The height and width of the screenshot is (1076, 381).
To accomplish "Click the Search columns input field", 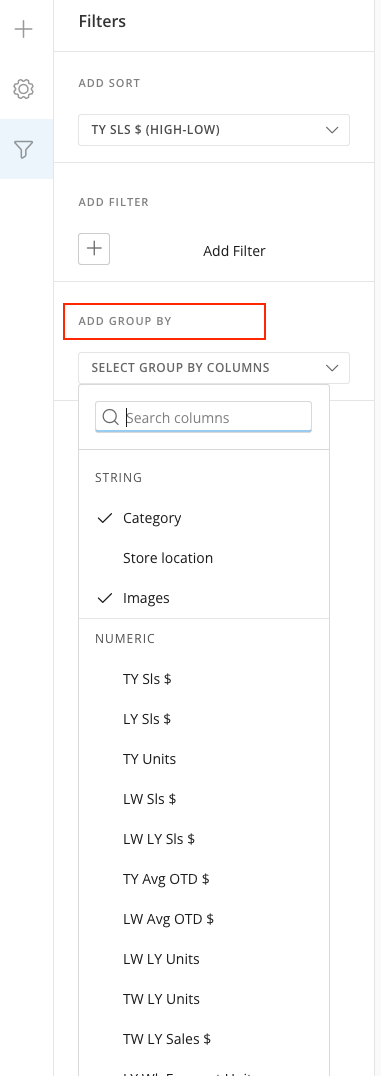I will (203, 417).
